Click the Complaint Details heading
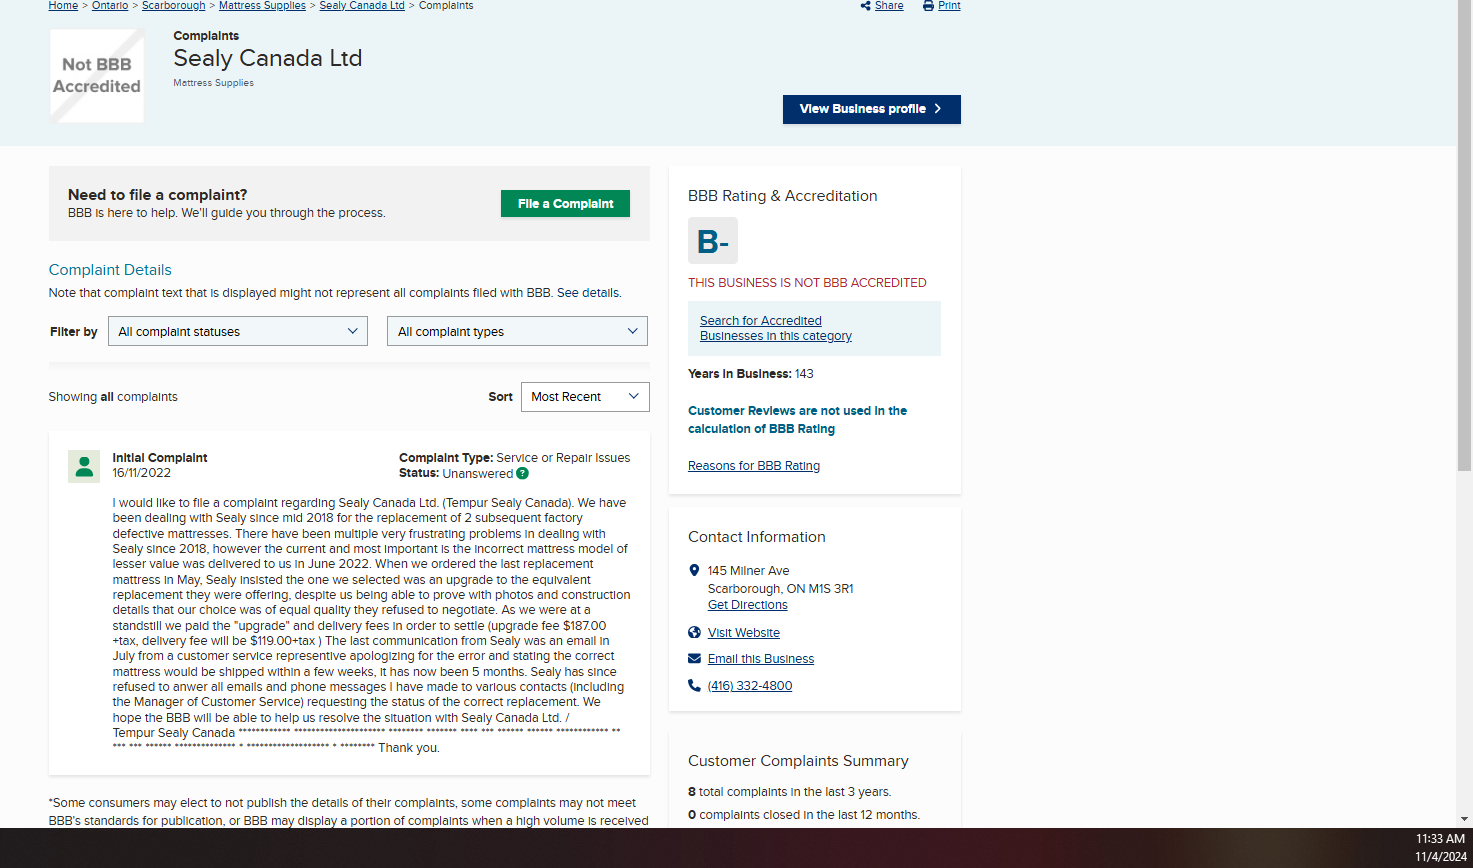The width and height of the screenshot is (1473, 868). click(110, 270)
